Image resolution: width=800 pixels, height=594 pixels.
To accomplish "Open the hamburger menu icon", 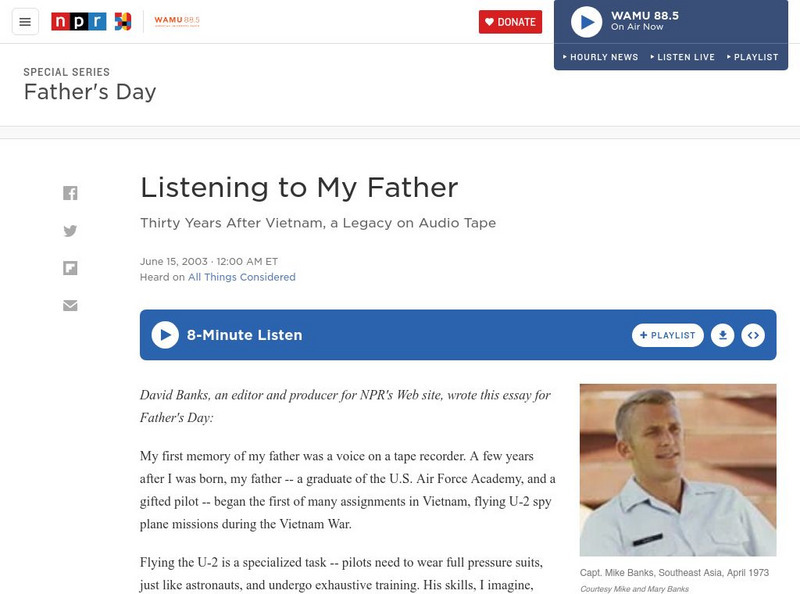I will coord(25,22).
